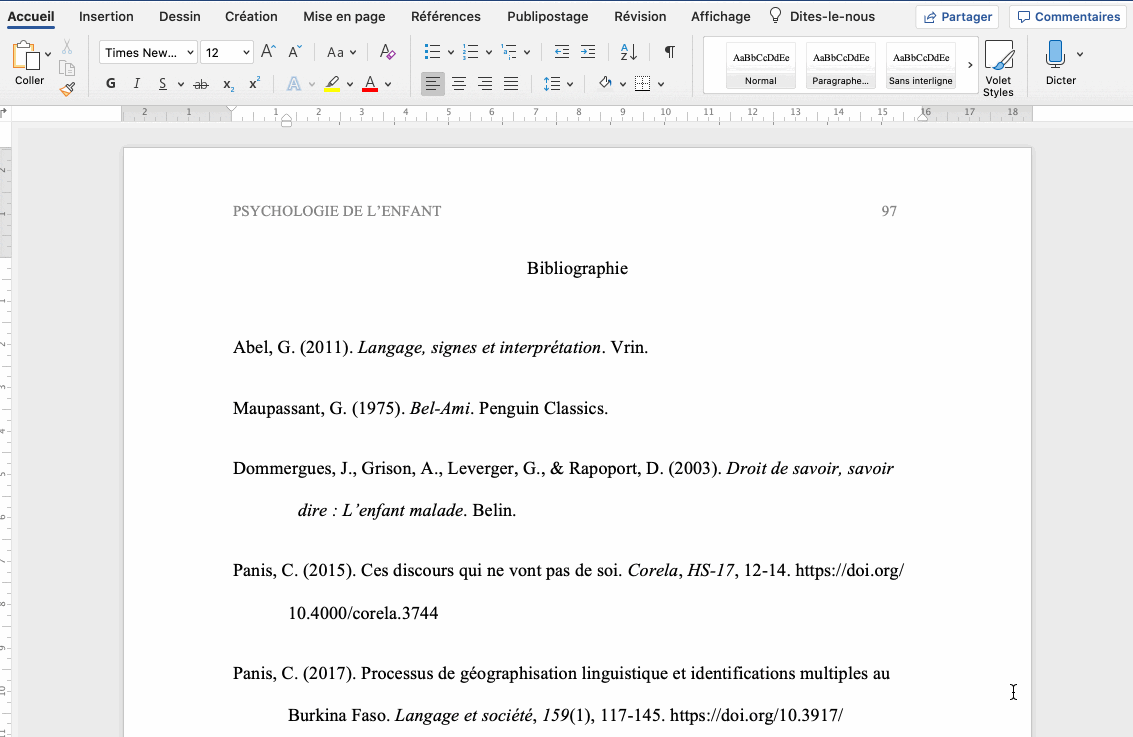Click the Partager button
The width and height of the screenshot is (1133, 737).
coord(957,17)
